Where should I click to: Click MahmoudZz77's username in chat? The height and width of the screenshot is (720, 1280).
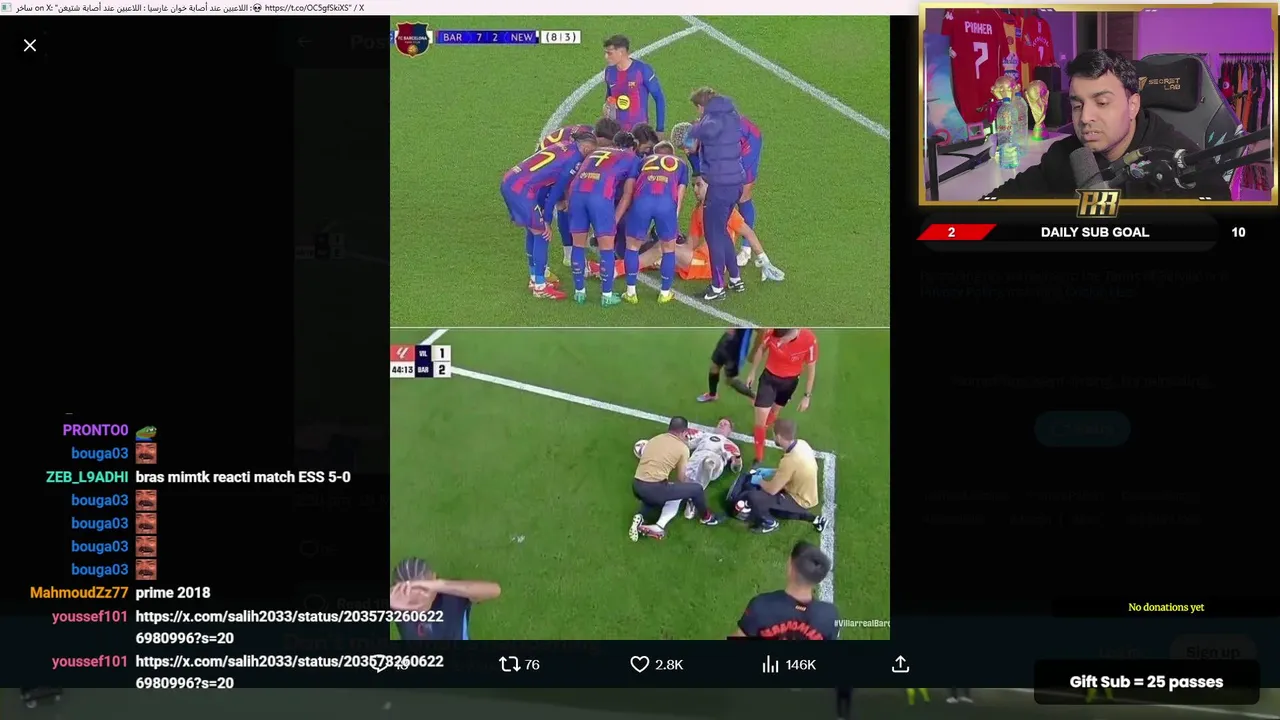coord(79,593)
